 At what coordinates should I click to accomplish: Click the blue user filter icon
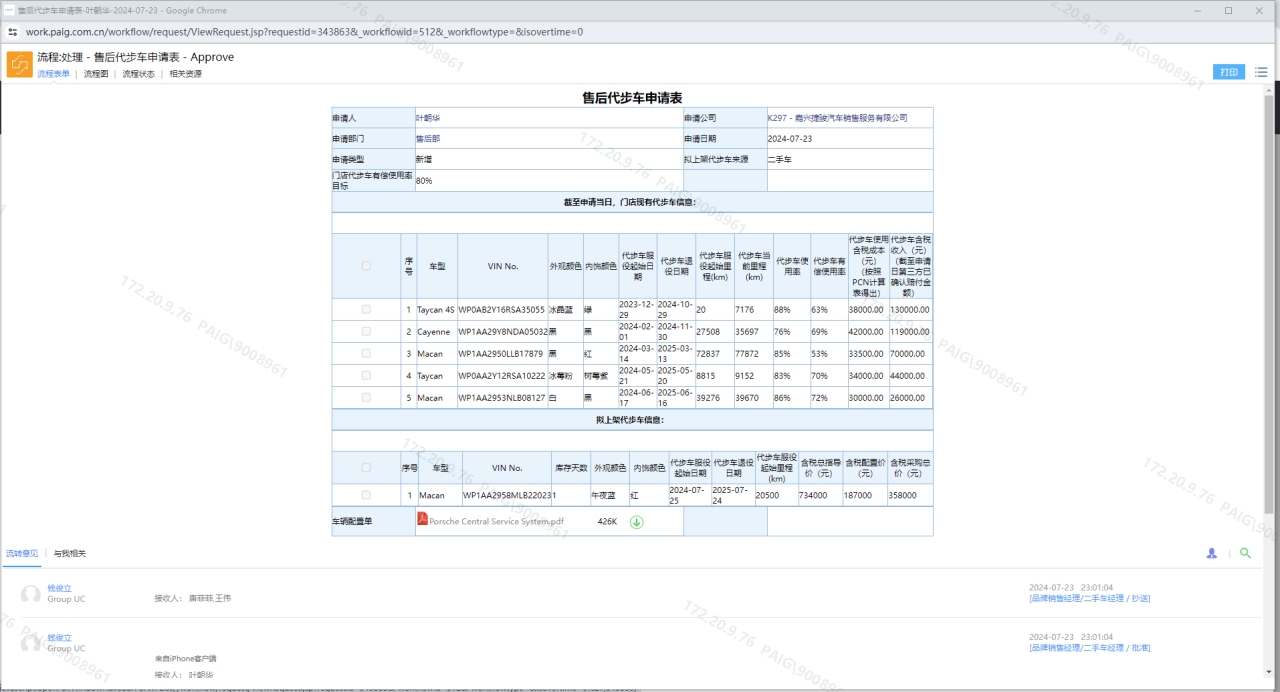tap(1212, 552)
